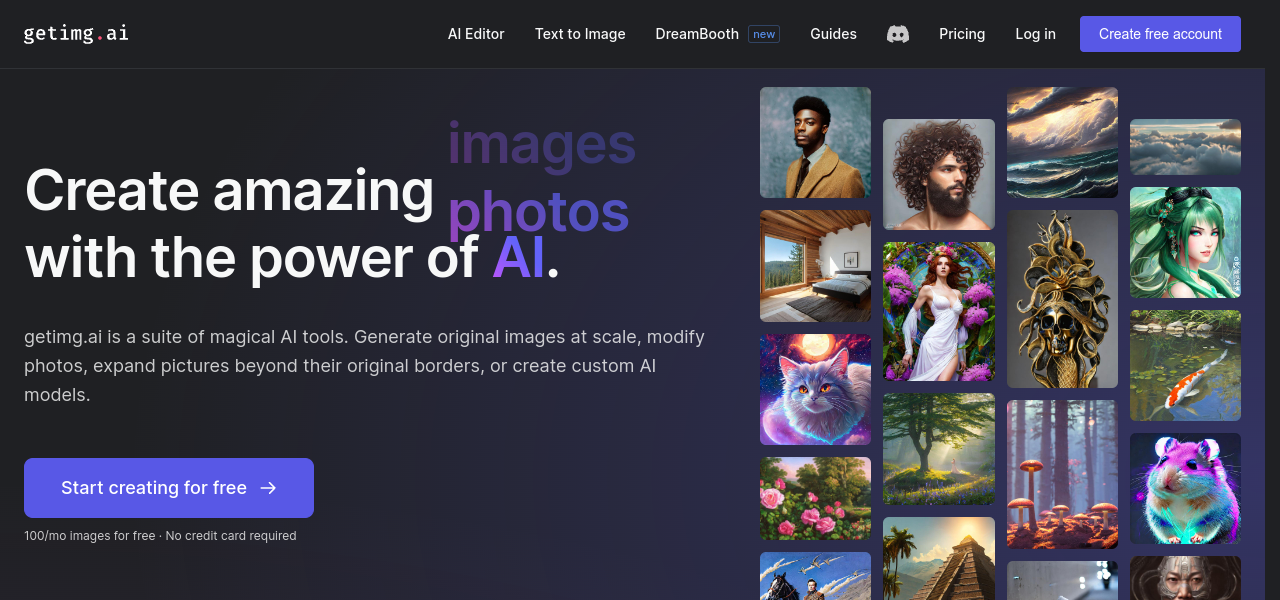1280x600 pixels.
Task: Select the red mushroom forest image
Action: [x=1062, y=474]
